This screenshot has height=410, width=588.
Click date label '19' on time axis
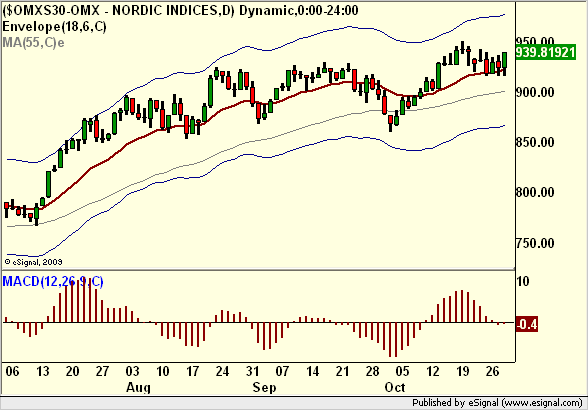[462, 371]
